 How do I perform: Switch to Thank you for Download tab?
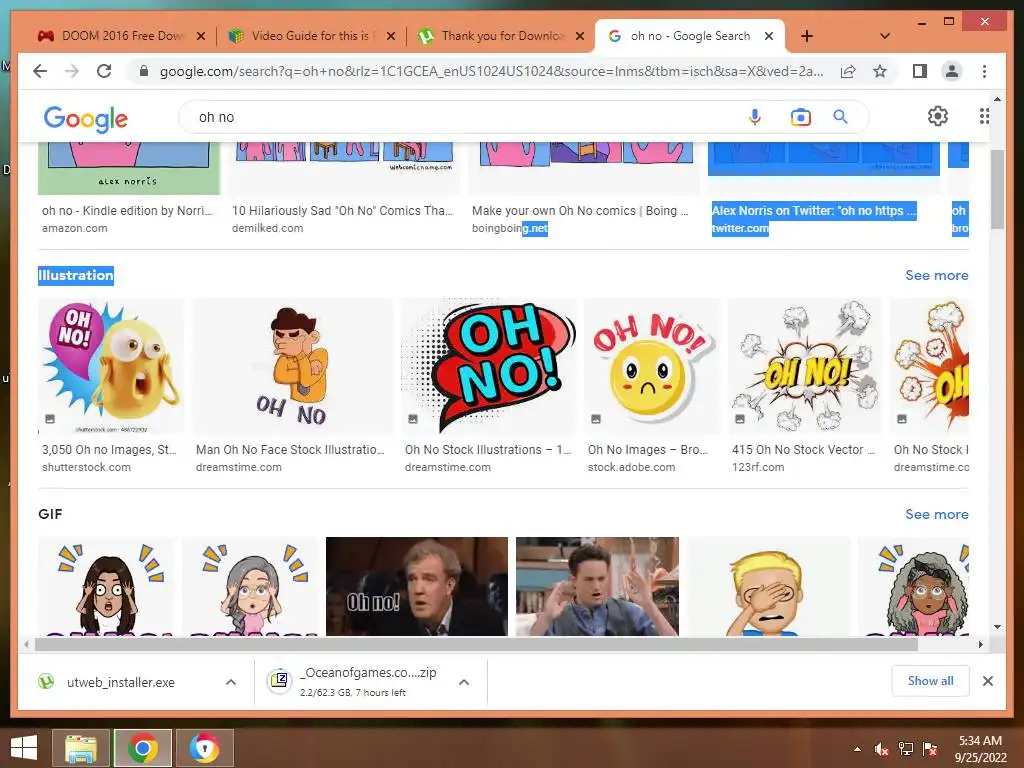coord(500,36)
